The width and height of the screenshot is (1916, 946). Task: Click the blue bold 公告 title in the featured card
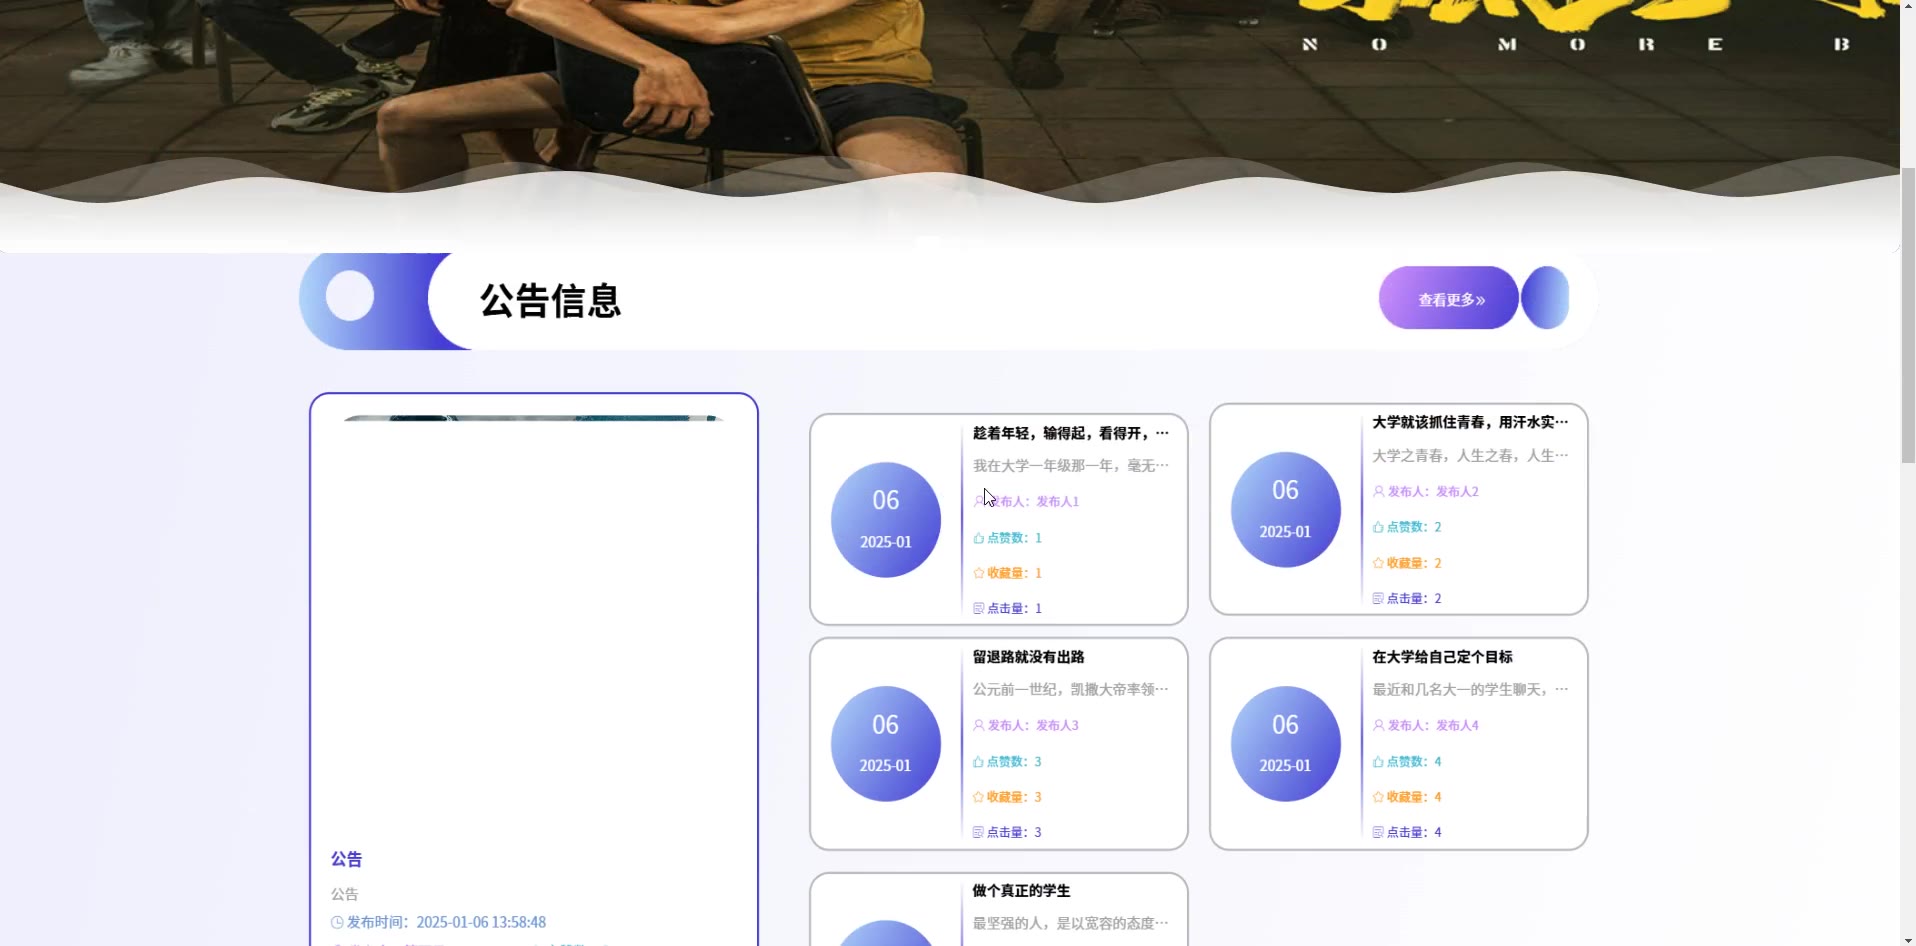346,859
